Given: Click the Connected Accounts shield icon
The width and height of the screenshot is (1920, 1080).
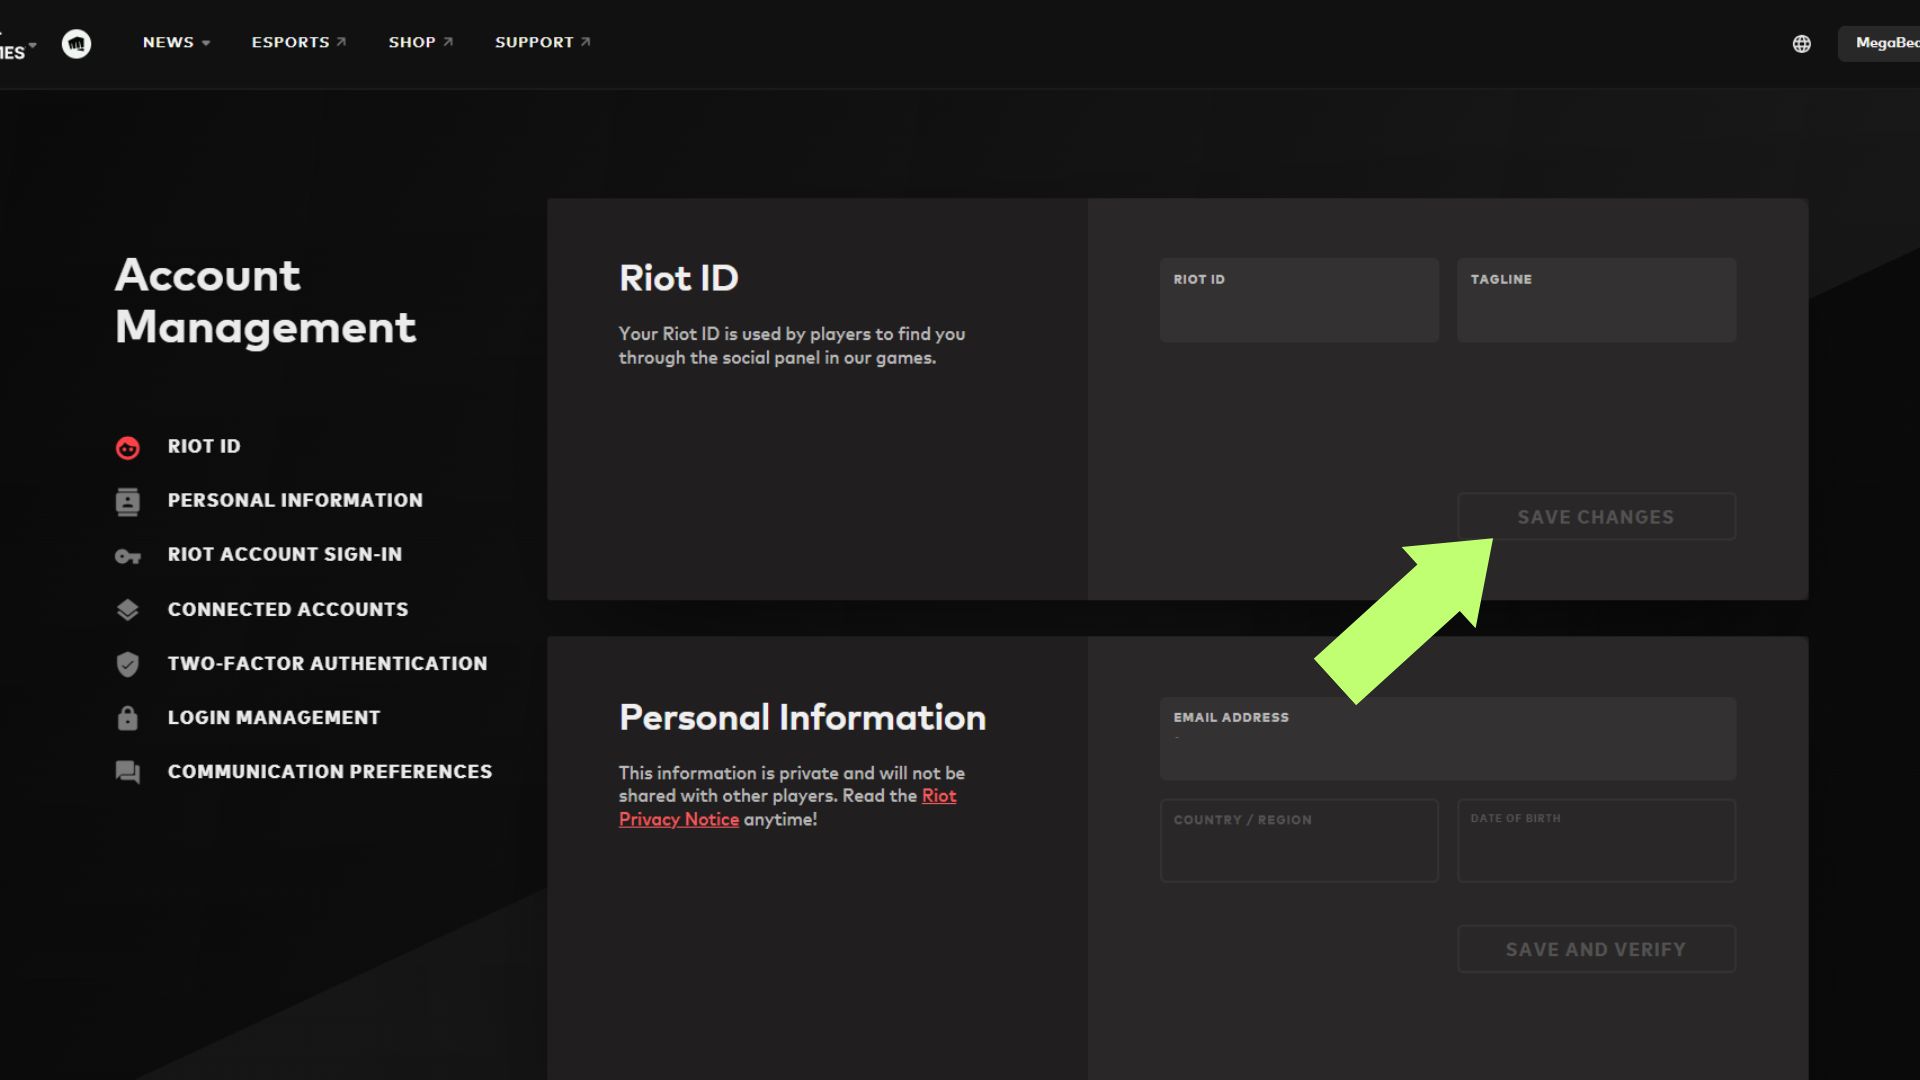Looking at the screenshot, I should tap(127, 609).
